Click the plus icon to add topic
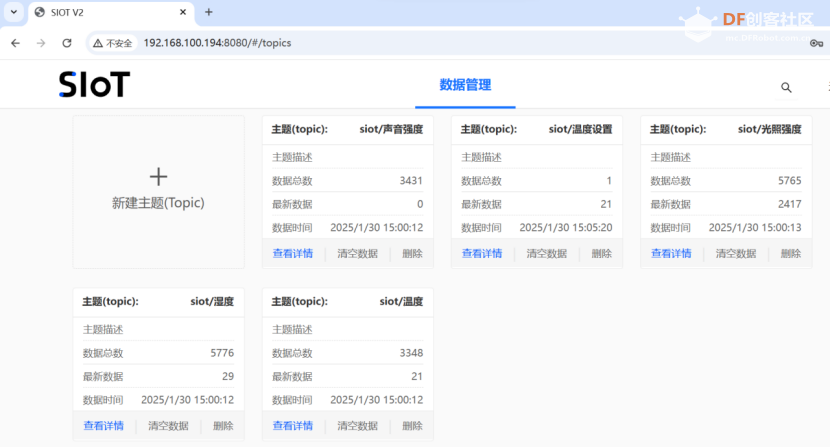This screenshot has width=831, height=447. coord(158,177)
